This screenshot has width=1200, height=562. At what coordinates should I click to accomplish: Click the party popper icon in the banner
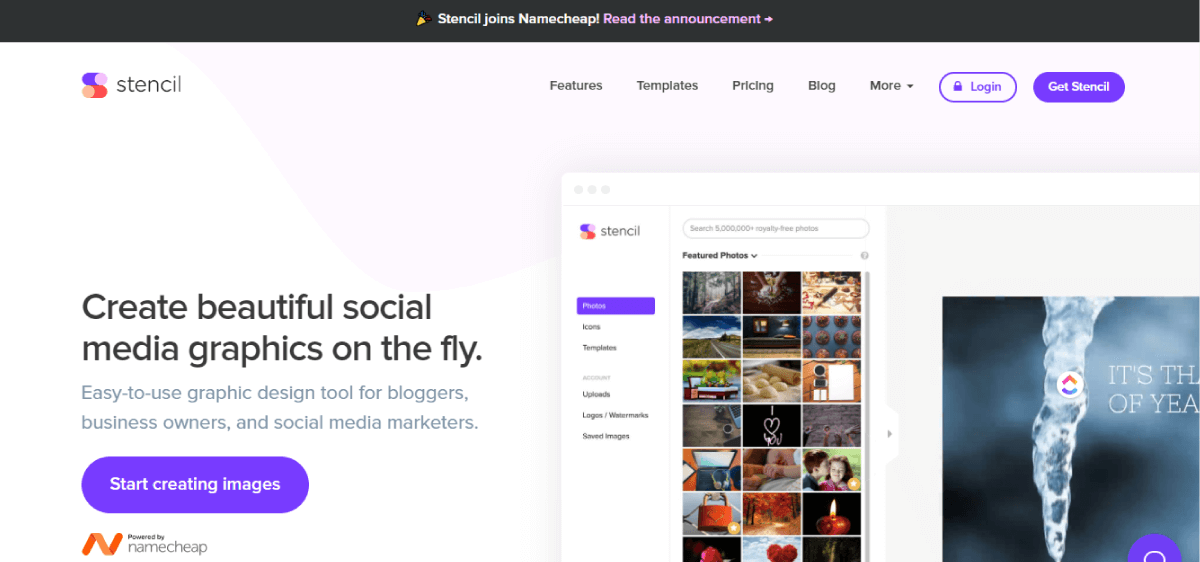tap(424, 19)
